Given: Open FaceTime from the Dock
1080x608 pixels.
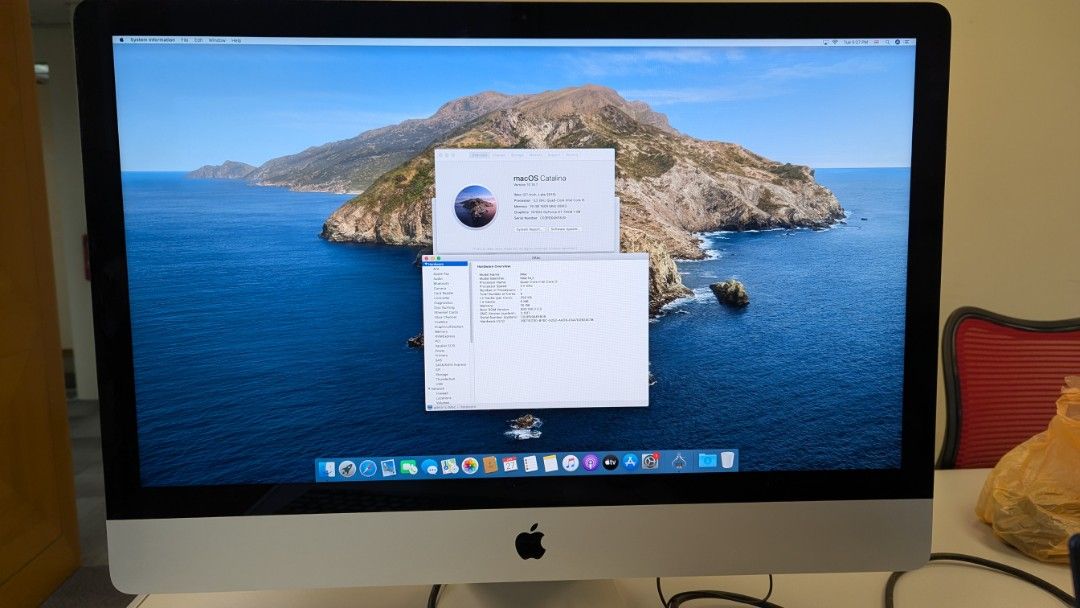Looking at the screenshot, I should pyautogui.click(x=408, y=467).
